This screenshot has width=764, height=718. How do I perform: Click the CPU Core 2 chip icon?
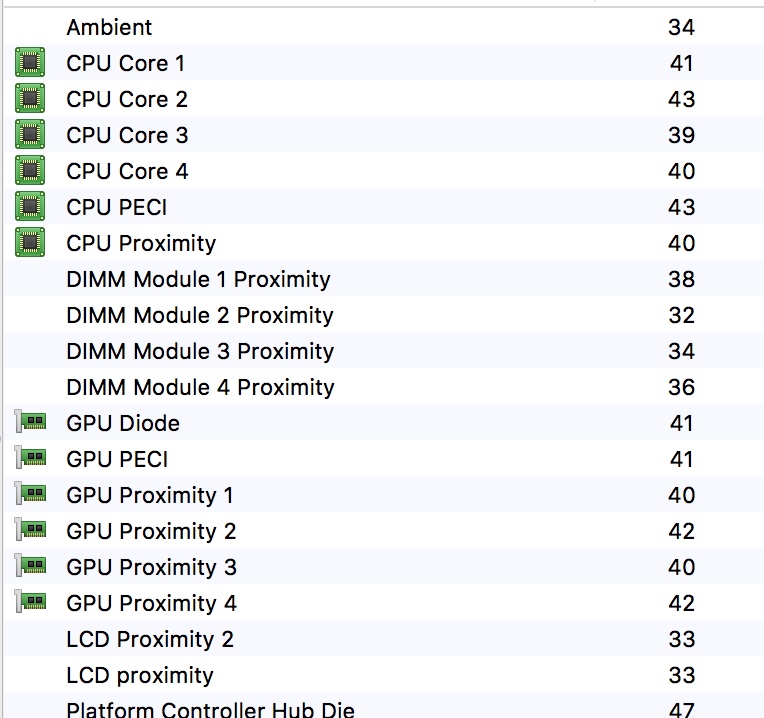coord(30,98)
